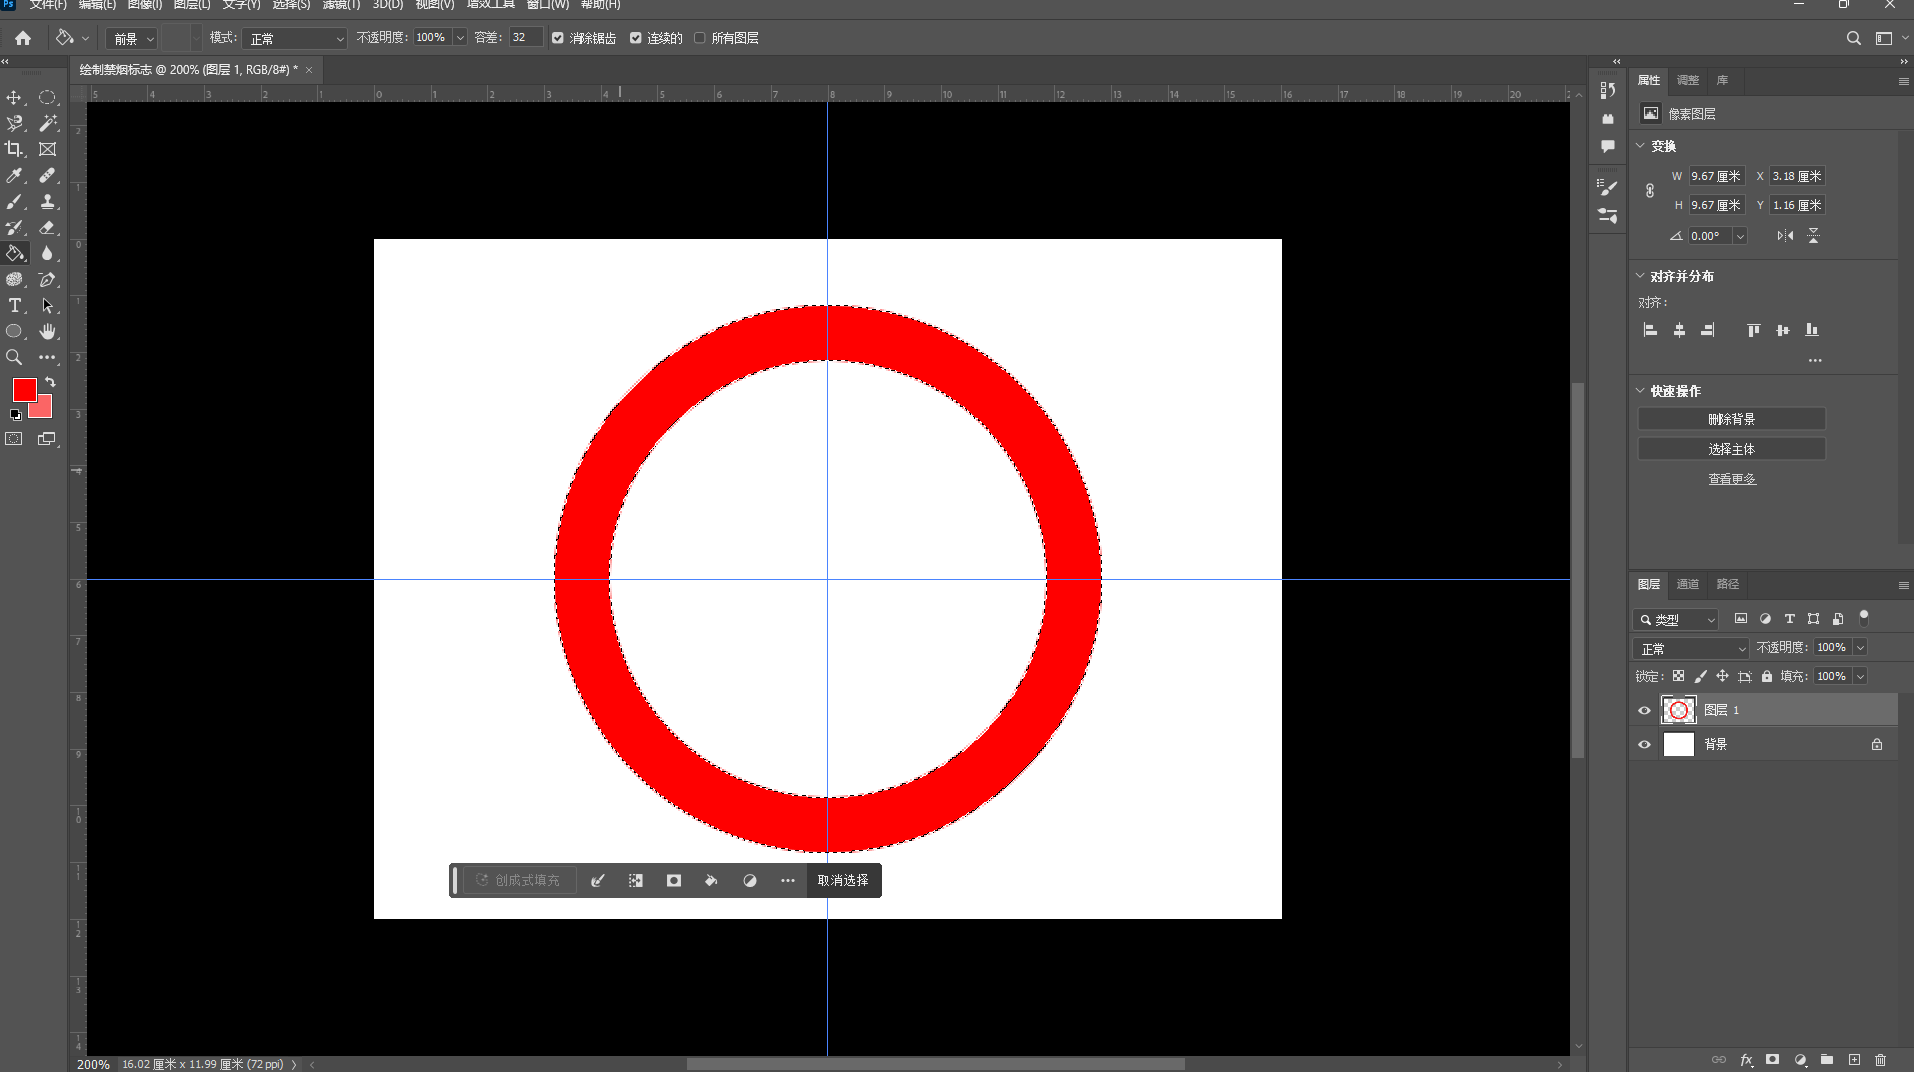Click the 选择主体 button
The height and width of the screenshot is (1072, 1914).
coord(1731,449)
